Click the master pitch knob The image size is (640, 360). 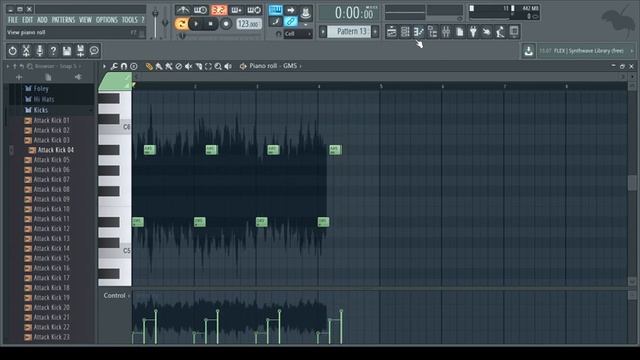pyautogui.click(x=165, y=23)
